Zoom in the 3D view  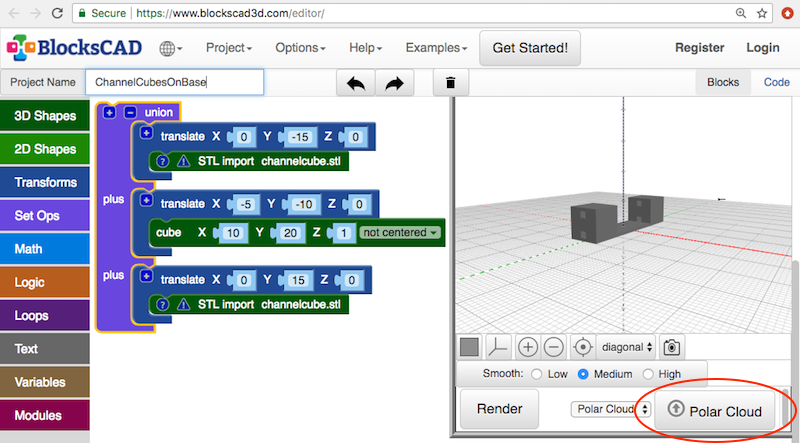[528, 347]
